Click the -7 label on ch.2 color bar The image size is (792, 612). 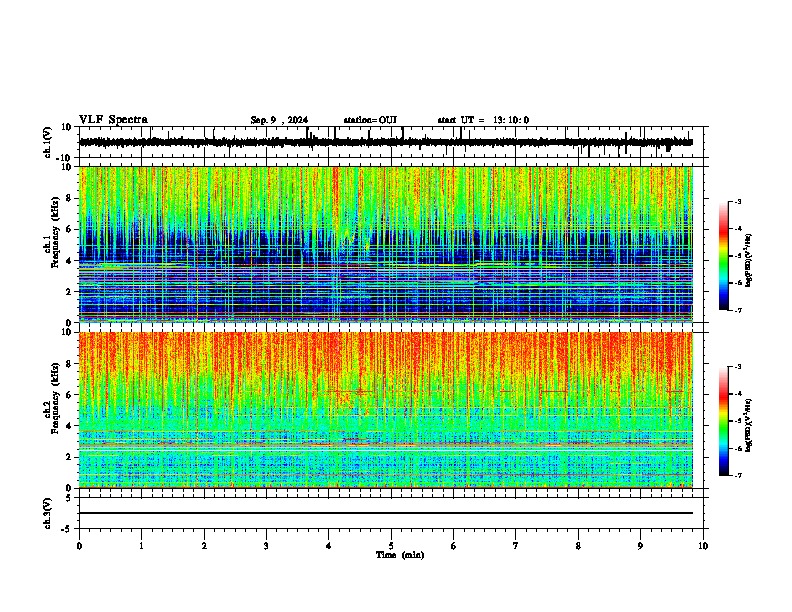(x=737, y=475)
